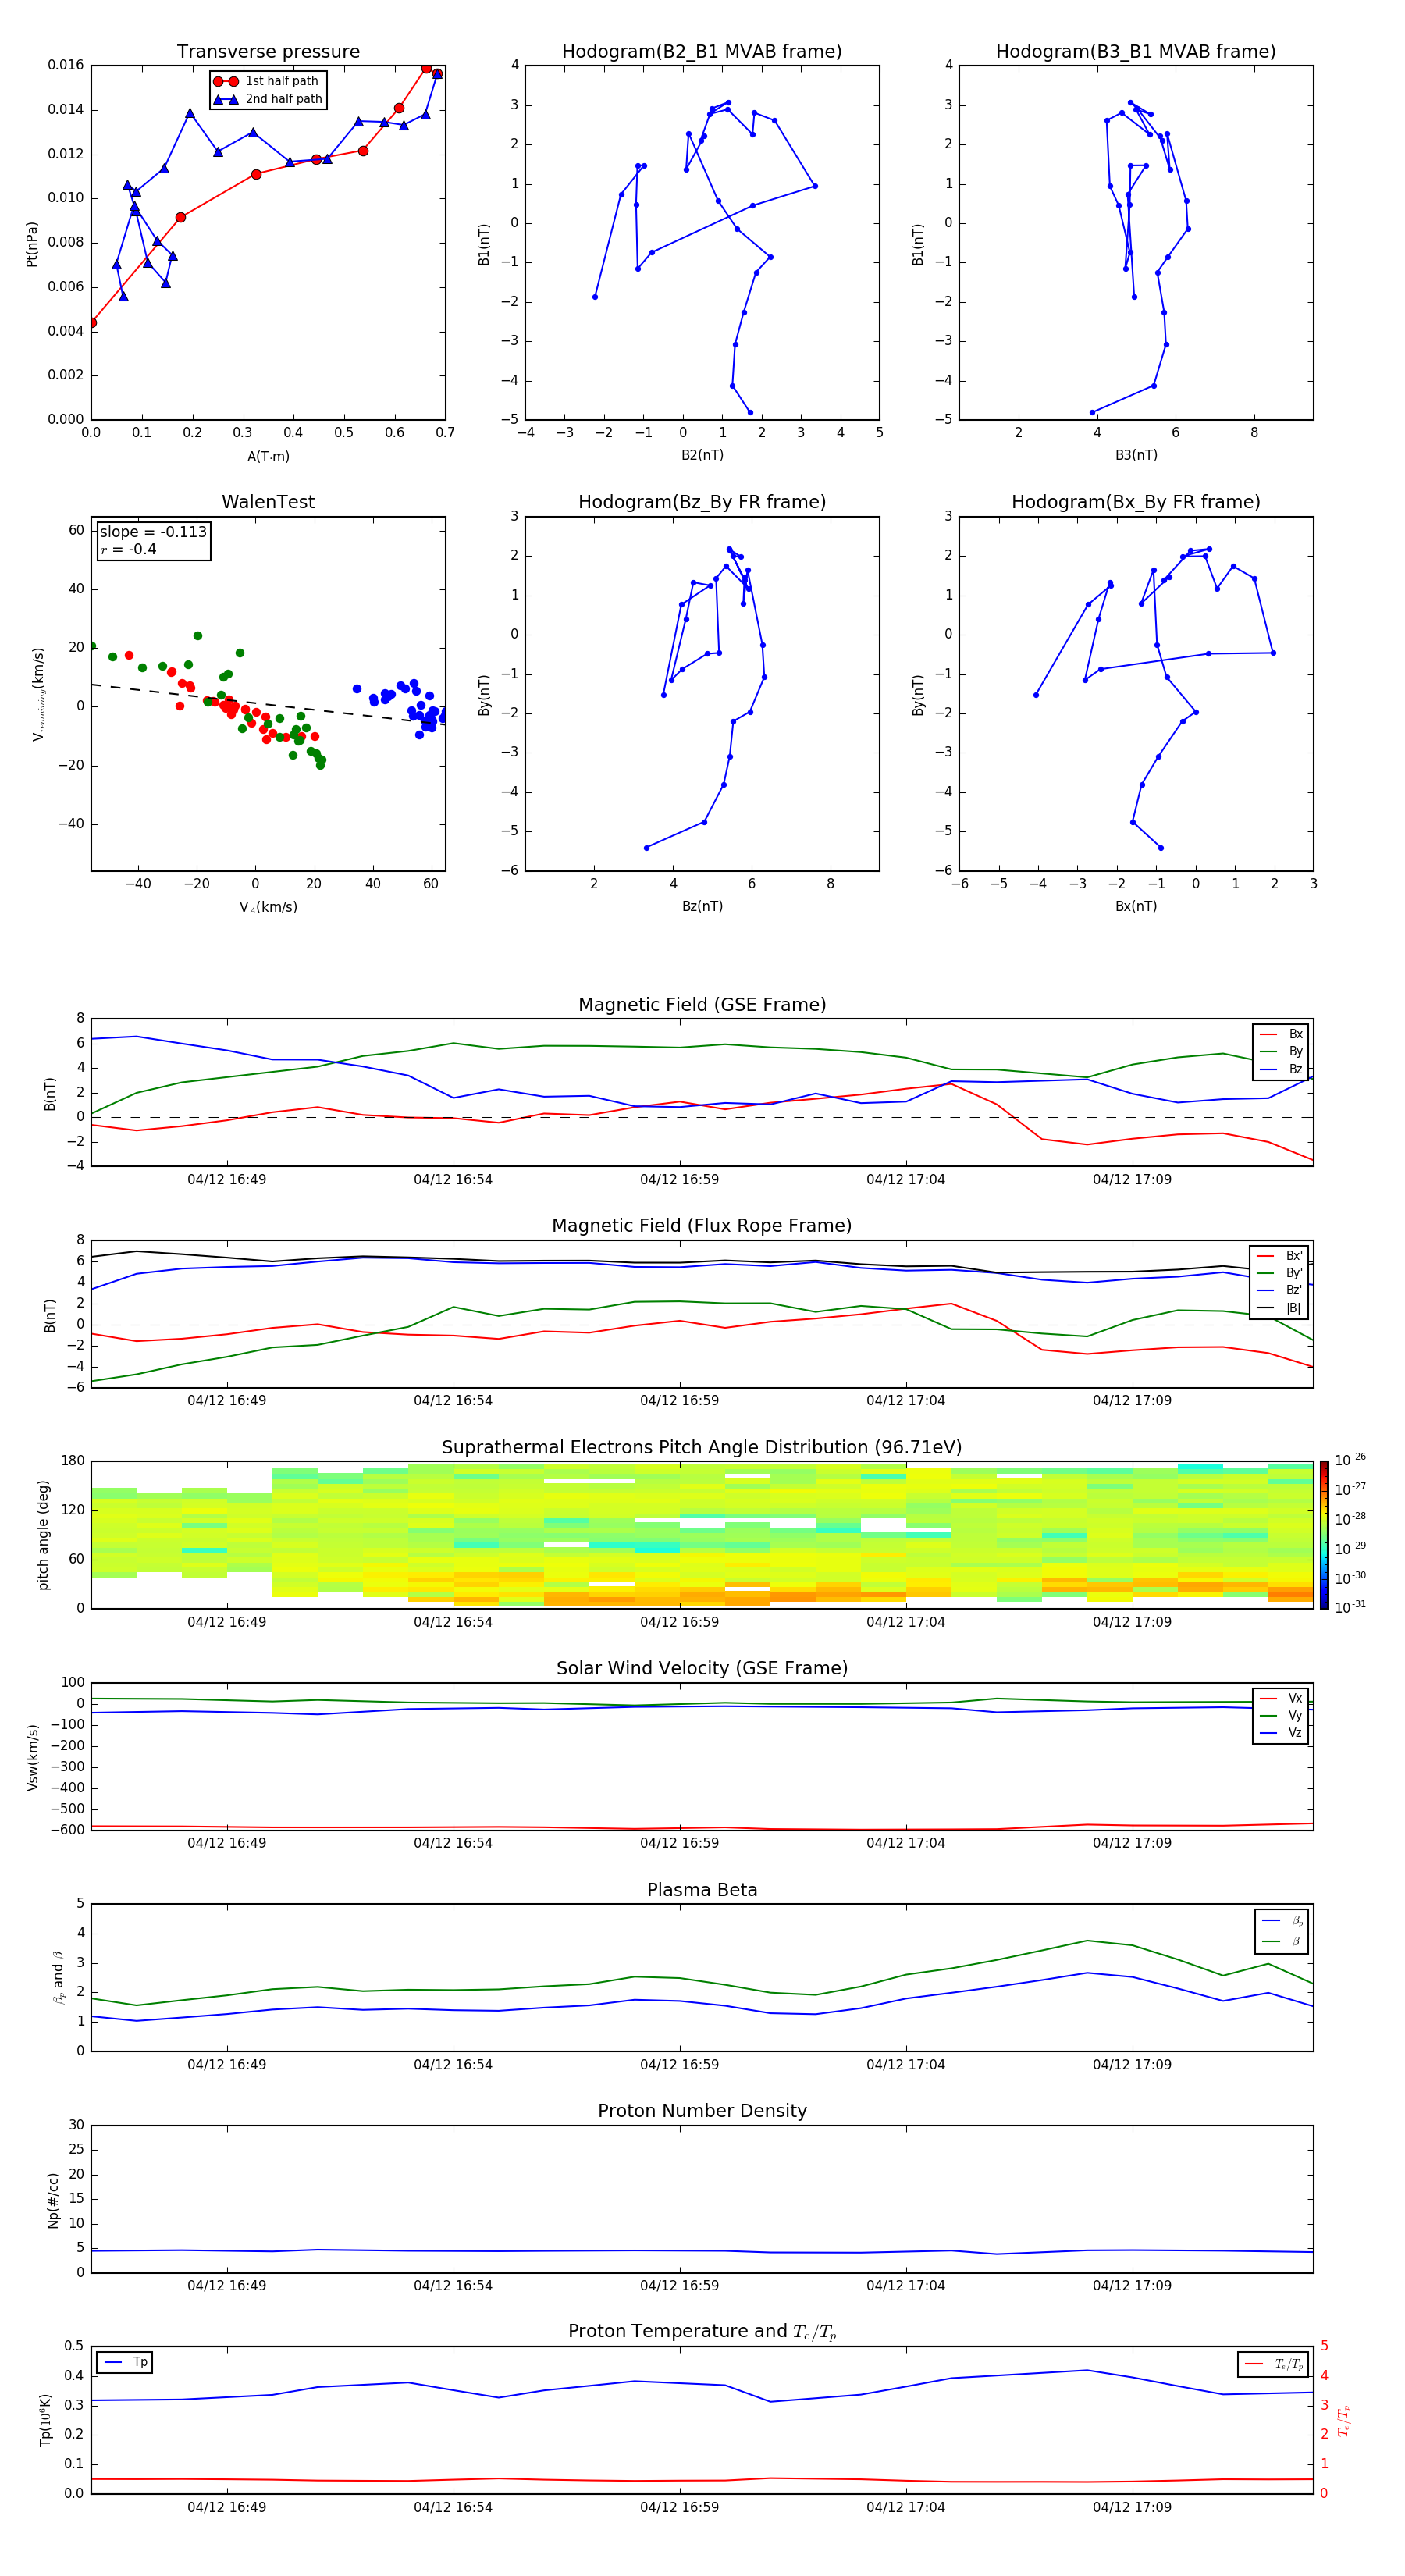Select 'Vz' in the solar wind legend
The width and height of the screenshot is (1405, 2576).
click(x=1281, y=1733)
